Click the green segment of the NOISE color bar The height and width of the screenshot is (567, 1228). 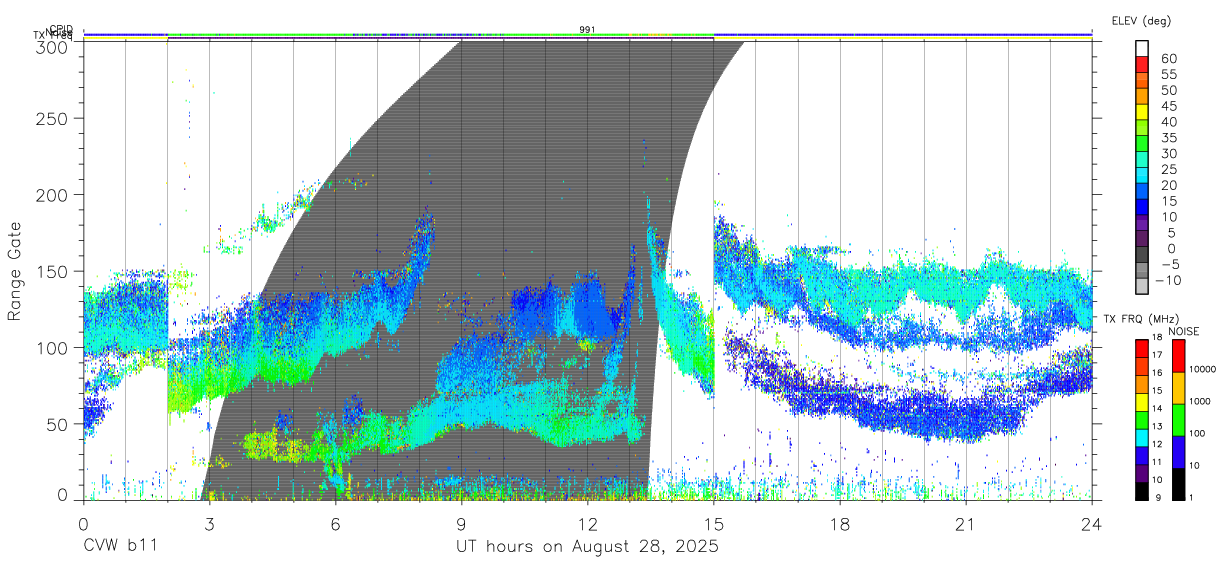click(1177, 420)
